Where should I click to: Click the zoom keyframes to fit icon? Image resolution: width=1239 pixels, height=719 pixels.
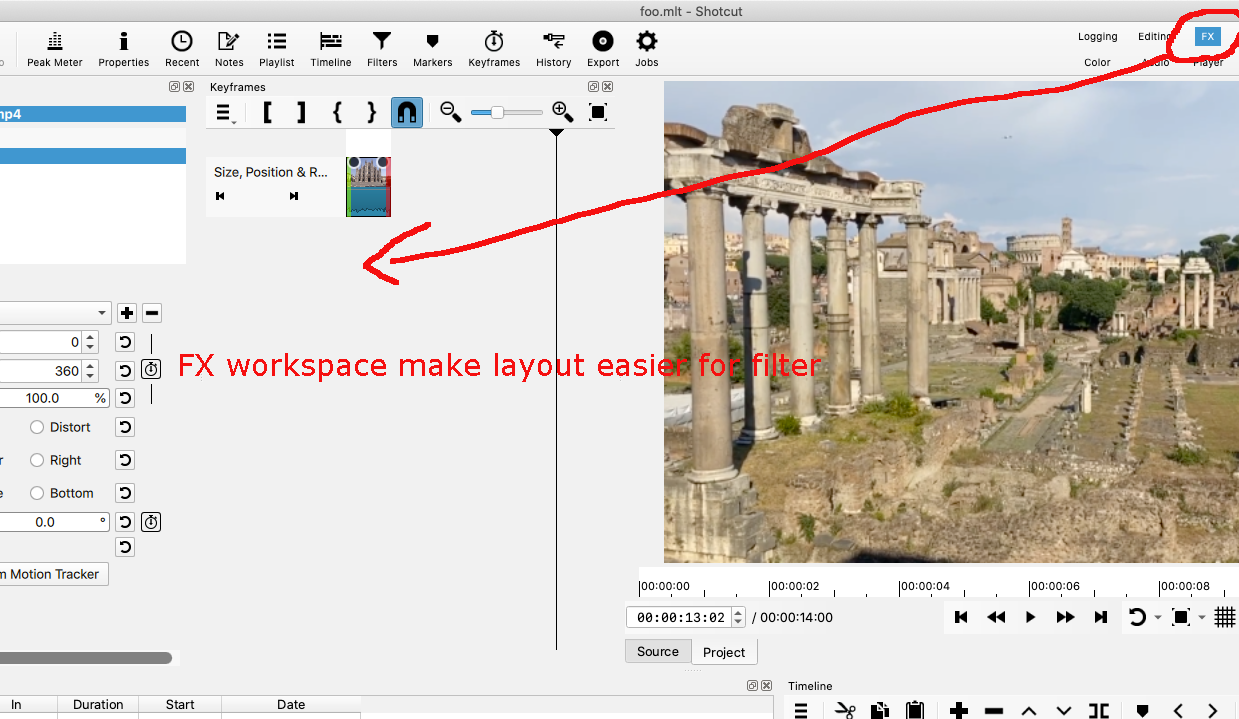click(x=598, y=112)
